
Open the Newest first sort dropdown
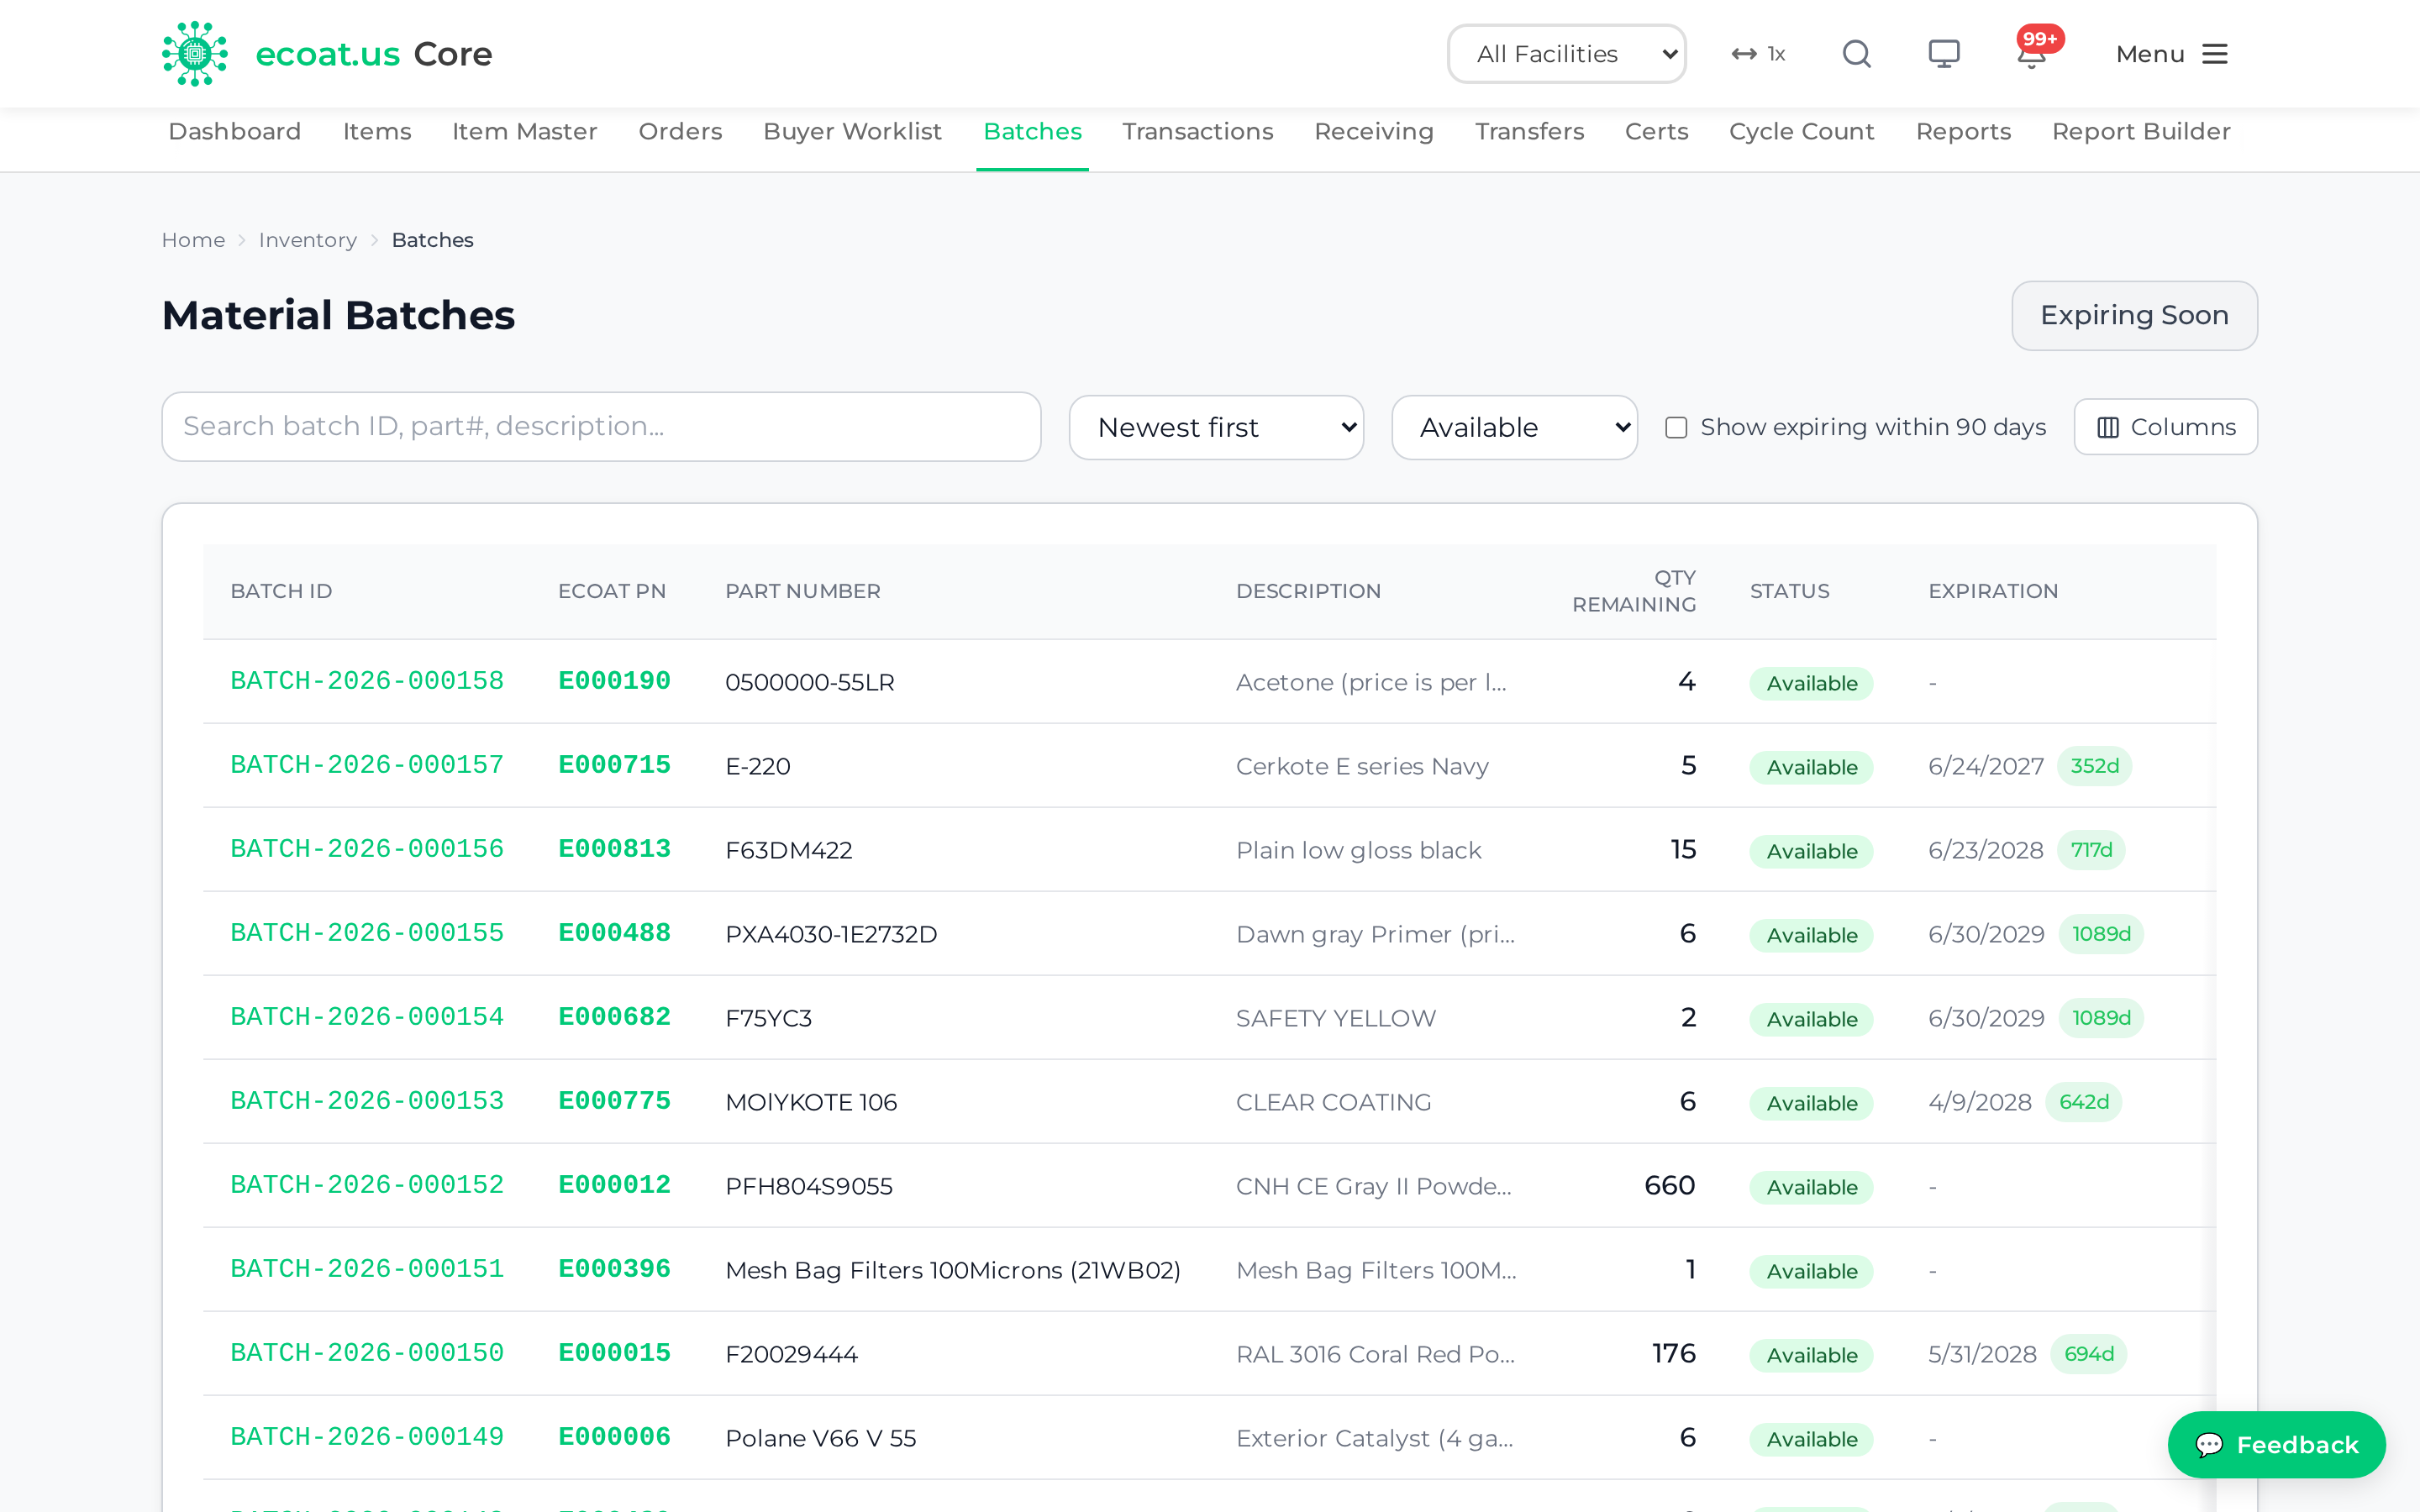1216,428
